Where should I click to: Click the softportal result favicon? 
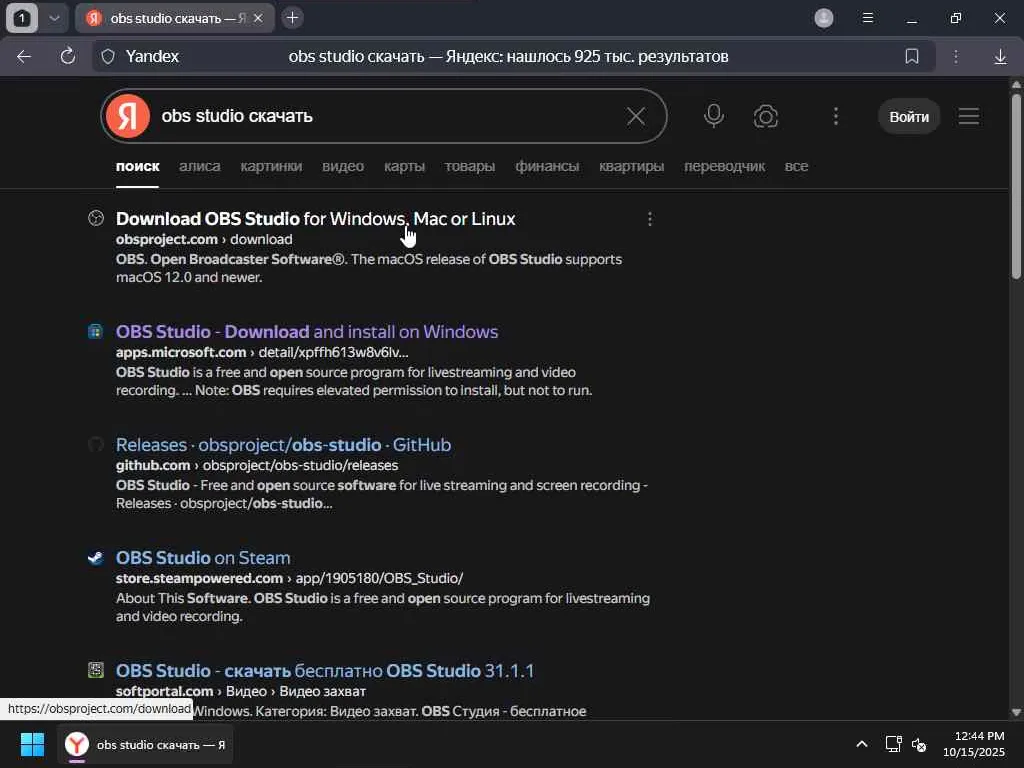pos(96,670)
